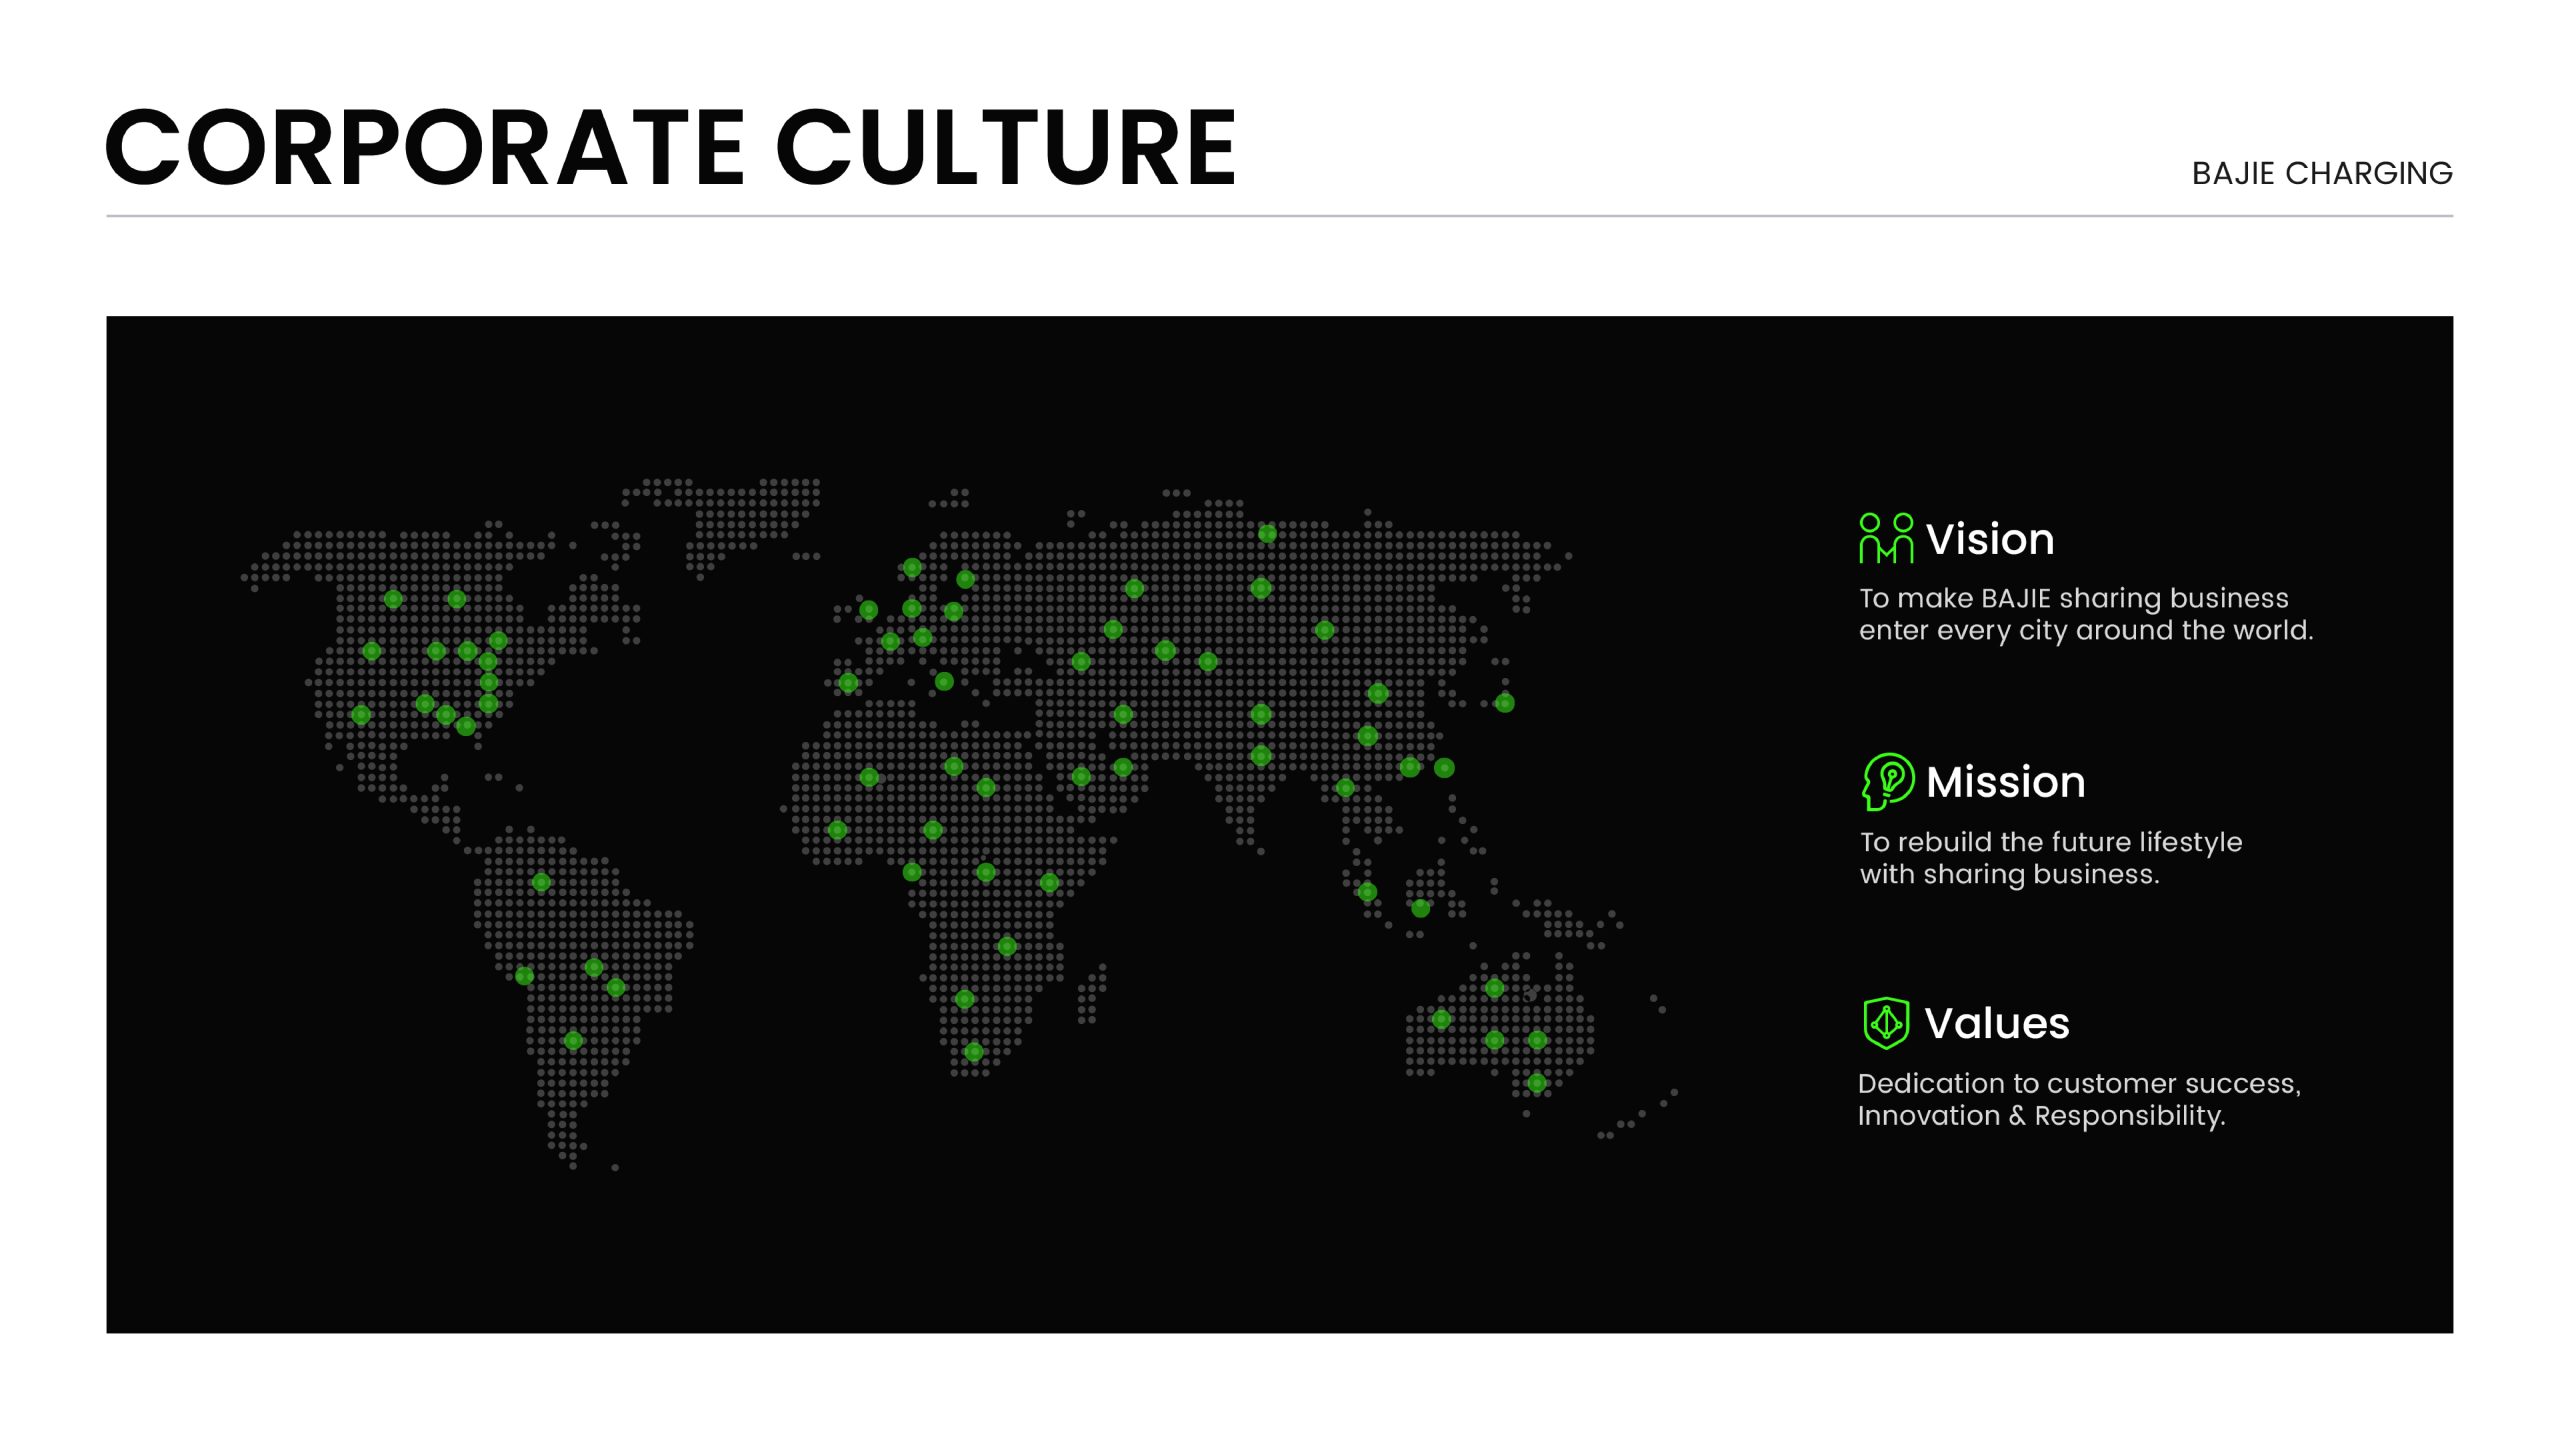Click text 'To rebuild the future lifestyle'
The image size is (2560, 1440).
pyautogui.click(x=2051, y=842)
